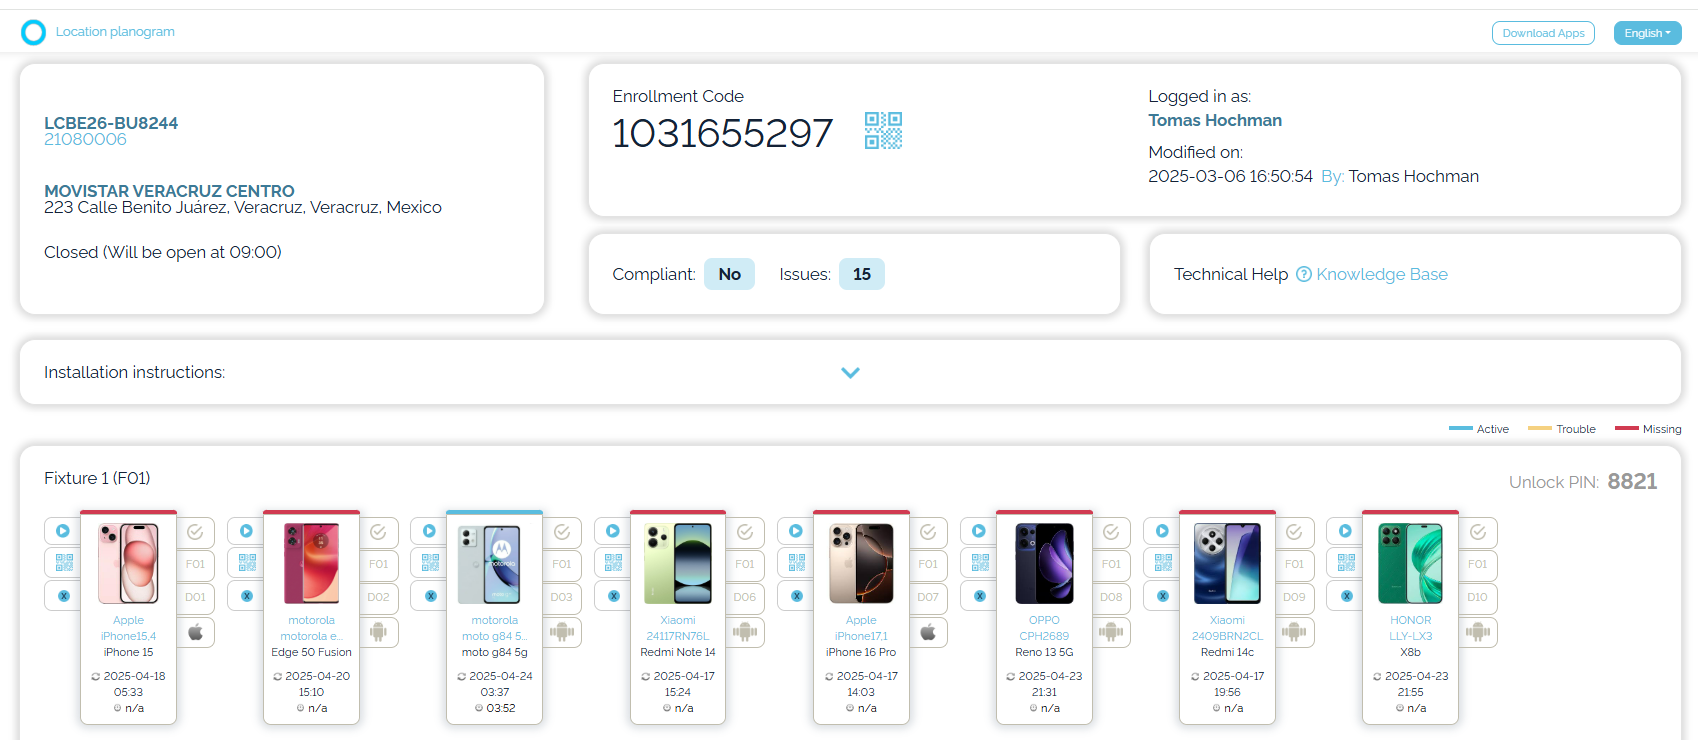Click the D07 position tag for iPhone 16 Pro
The image size is (1698, 740).
click(x=928, y=597)
